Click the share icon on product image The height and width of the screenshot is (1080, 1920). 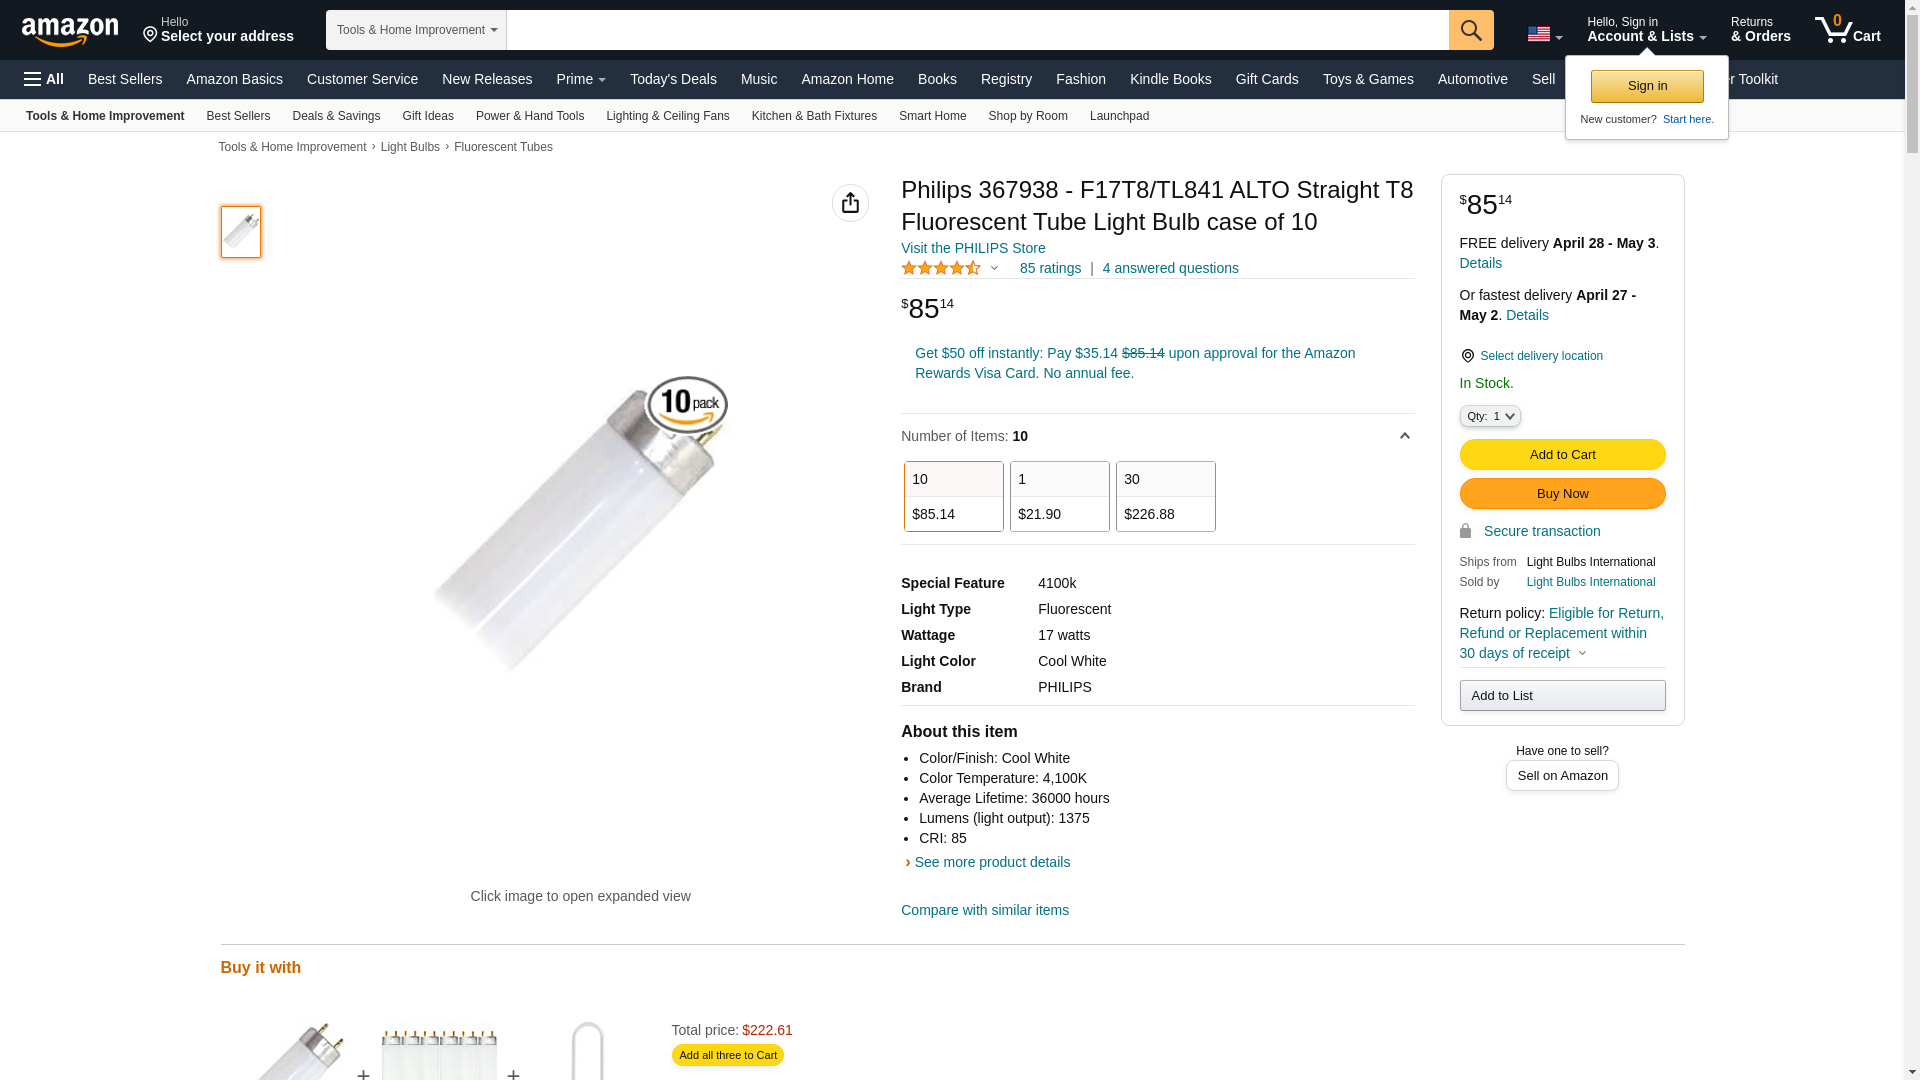click(850, 203)
